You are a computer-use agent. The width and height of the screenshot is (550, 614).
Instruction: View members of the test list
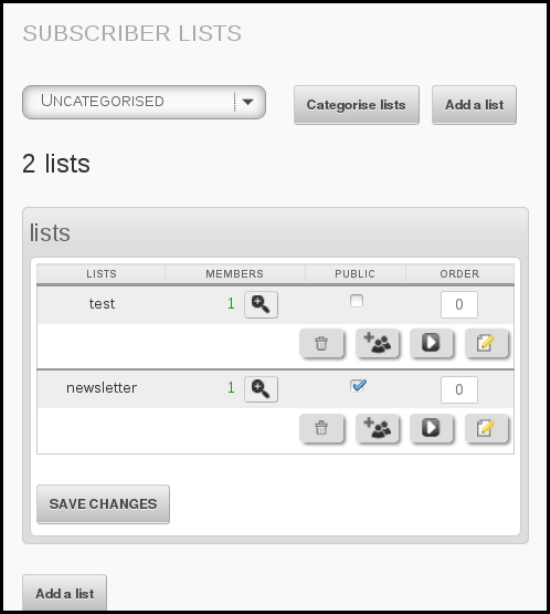261,304
